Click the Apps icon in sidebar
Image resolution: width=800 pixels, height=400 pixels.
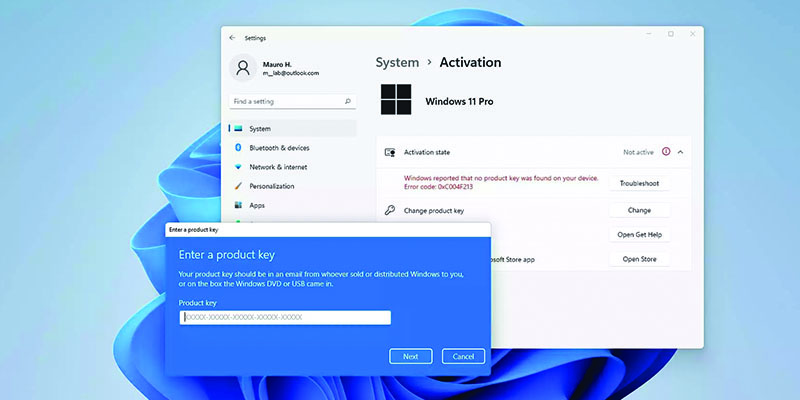click(238, 205)
